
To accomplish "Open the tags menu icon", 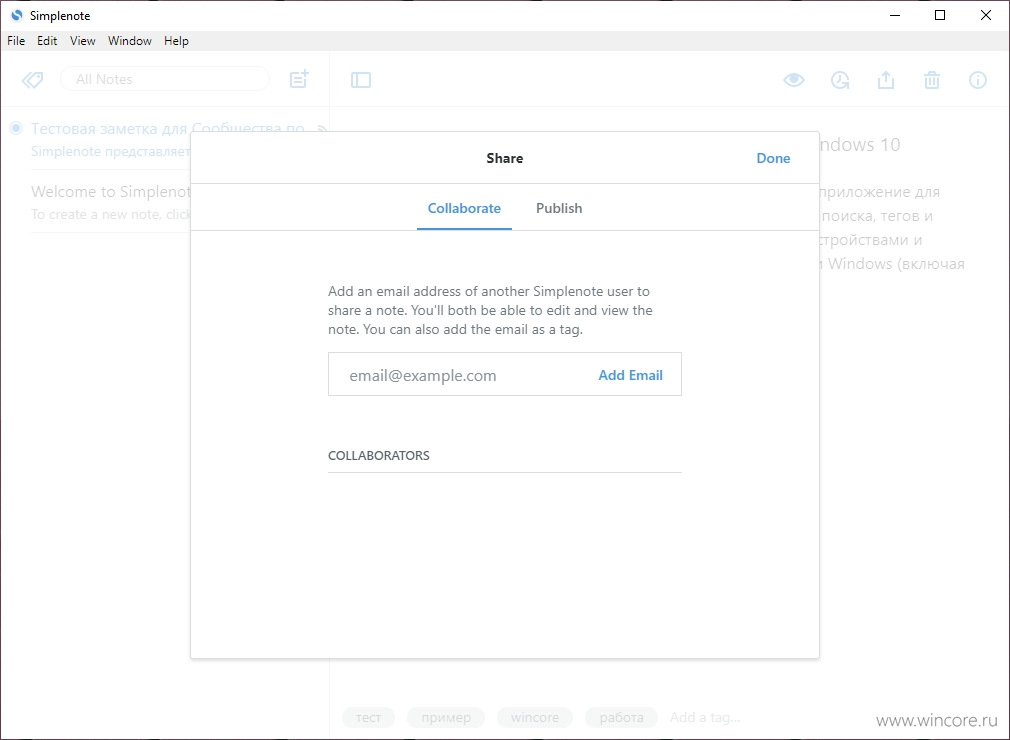I will click(32, 80).
